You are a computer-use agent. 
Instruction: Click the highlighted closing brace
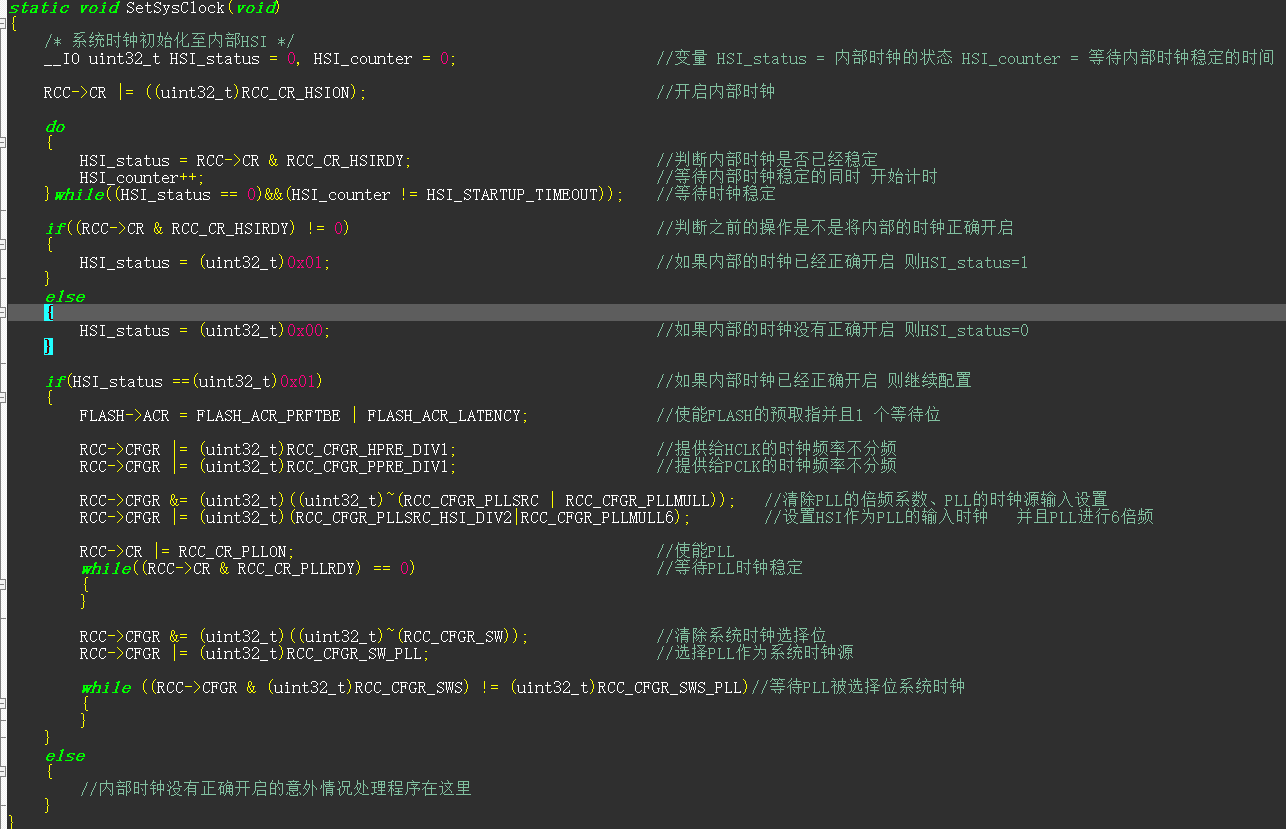49,347
